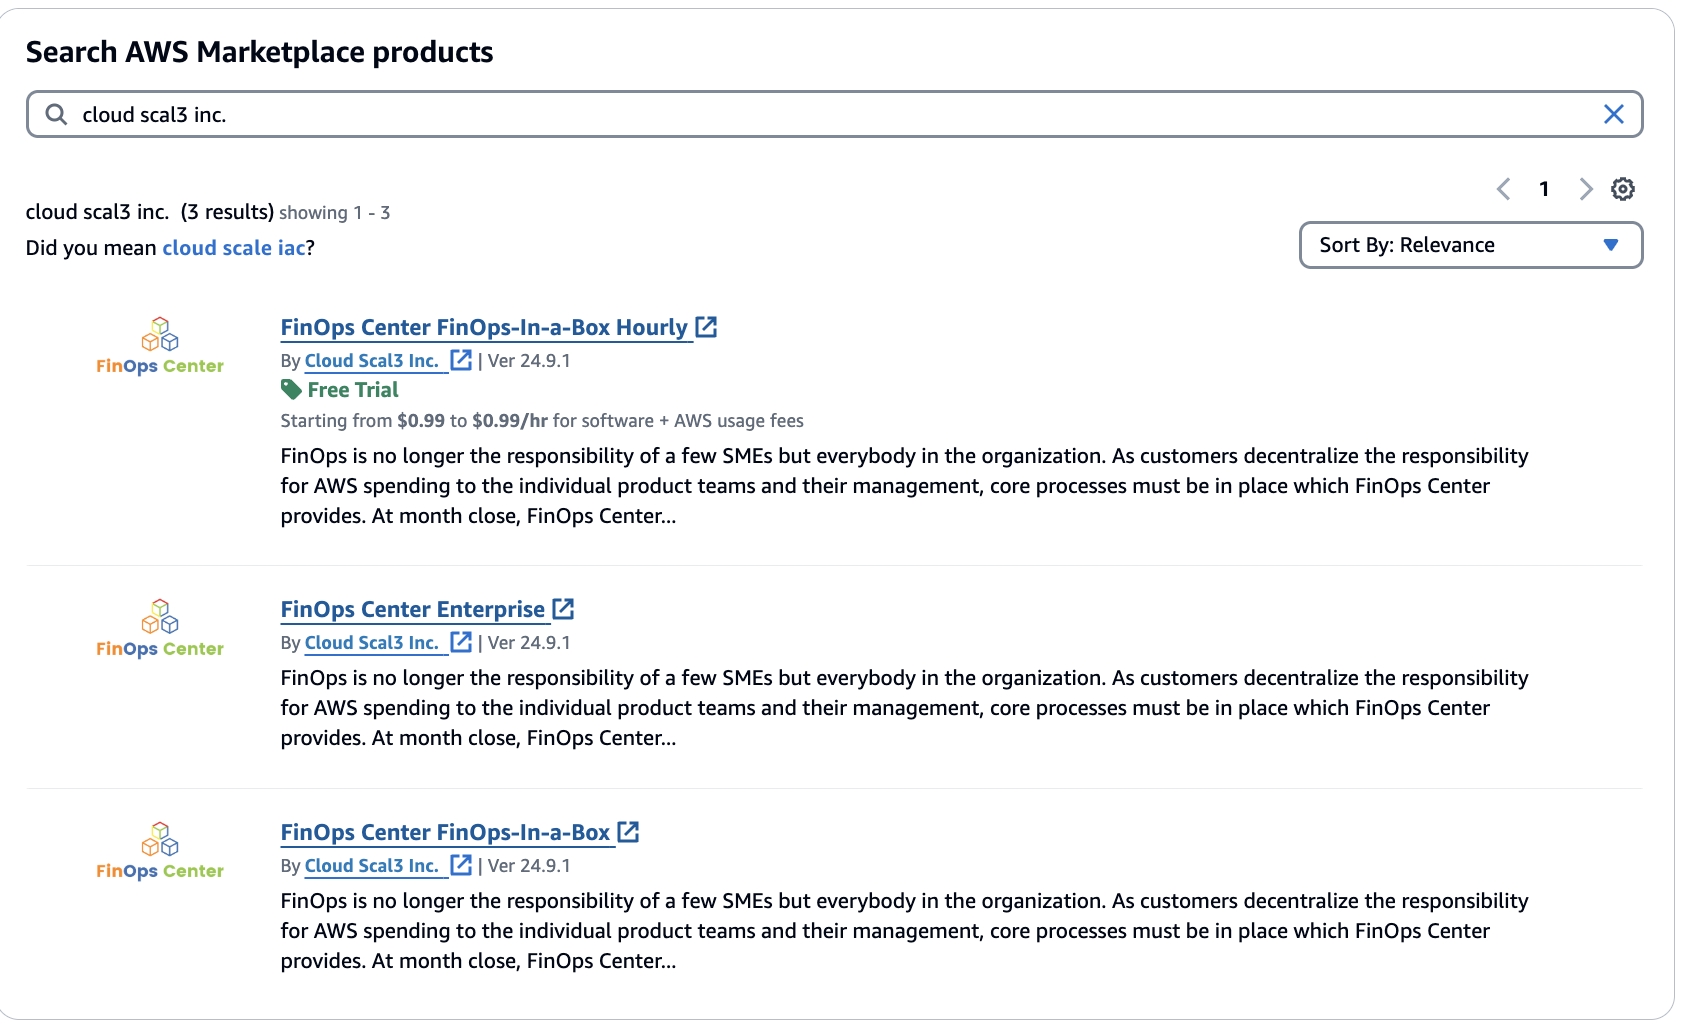The width and height of the screenshot is (1690, 1030).
Task: Open FinOps Center FinOps-In-a-Box Hourly listing
Action: coord(484,328)
